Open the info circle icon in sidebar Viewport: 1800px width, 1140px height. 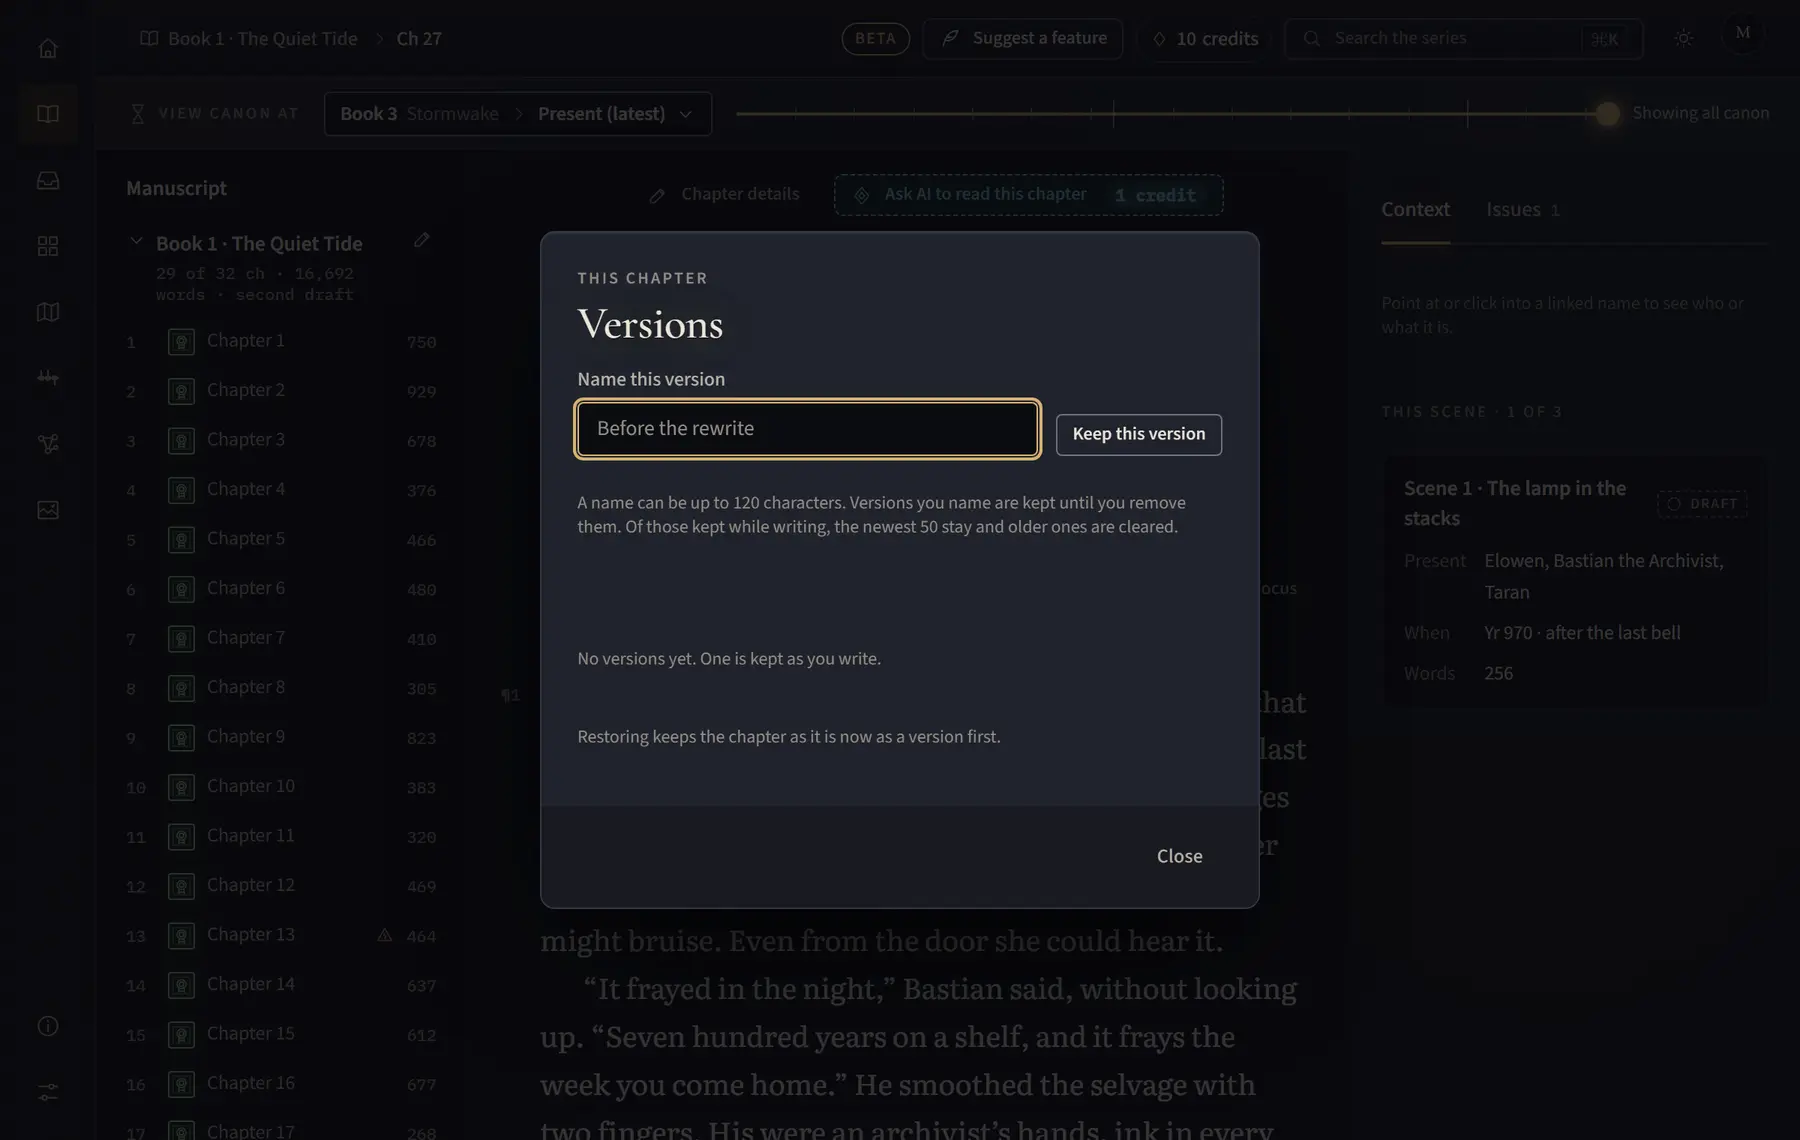click(x=48, y=1026)
